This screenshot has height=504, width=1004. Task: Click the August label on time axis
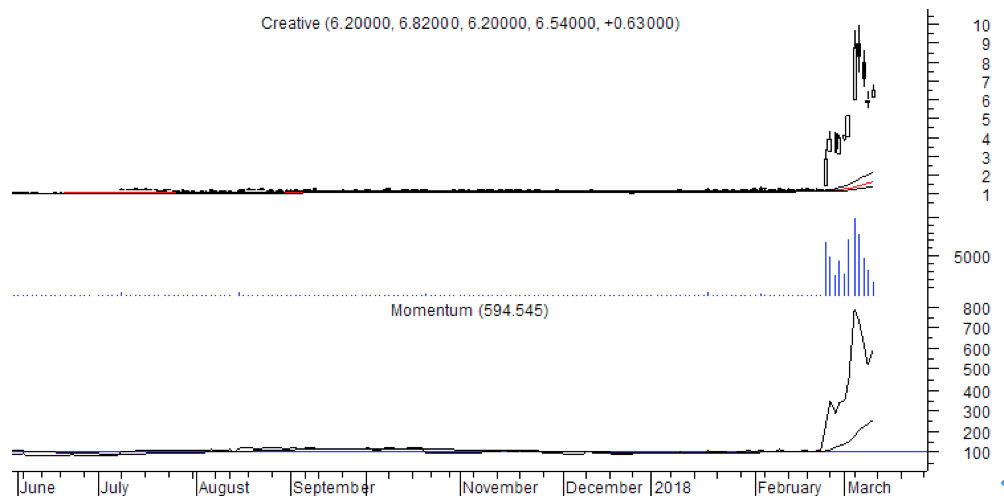pyautogui.click(x=224, y=488)
